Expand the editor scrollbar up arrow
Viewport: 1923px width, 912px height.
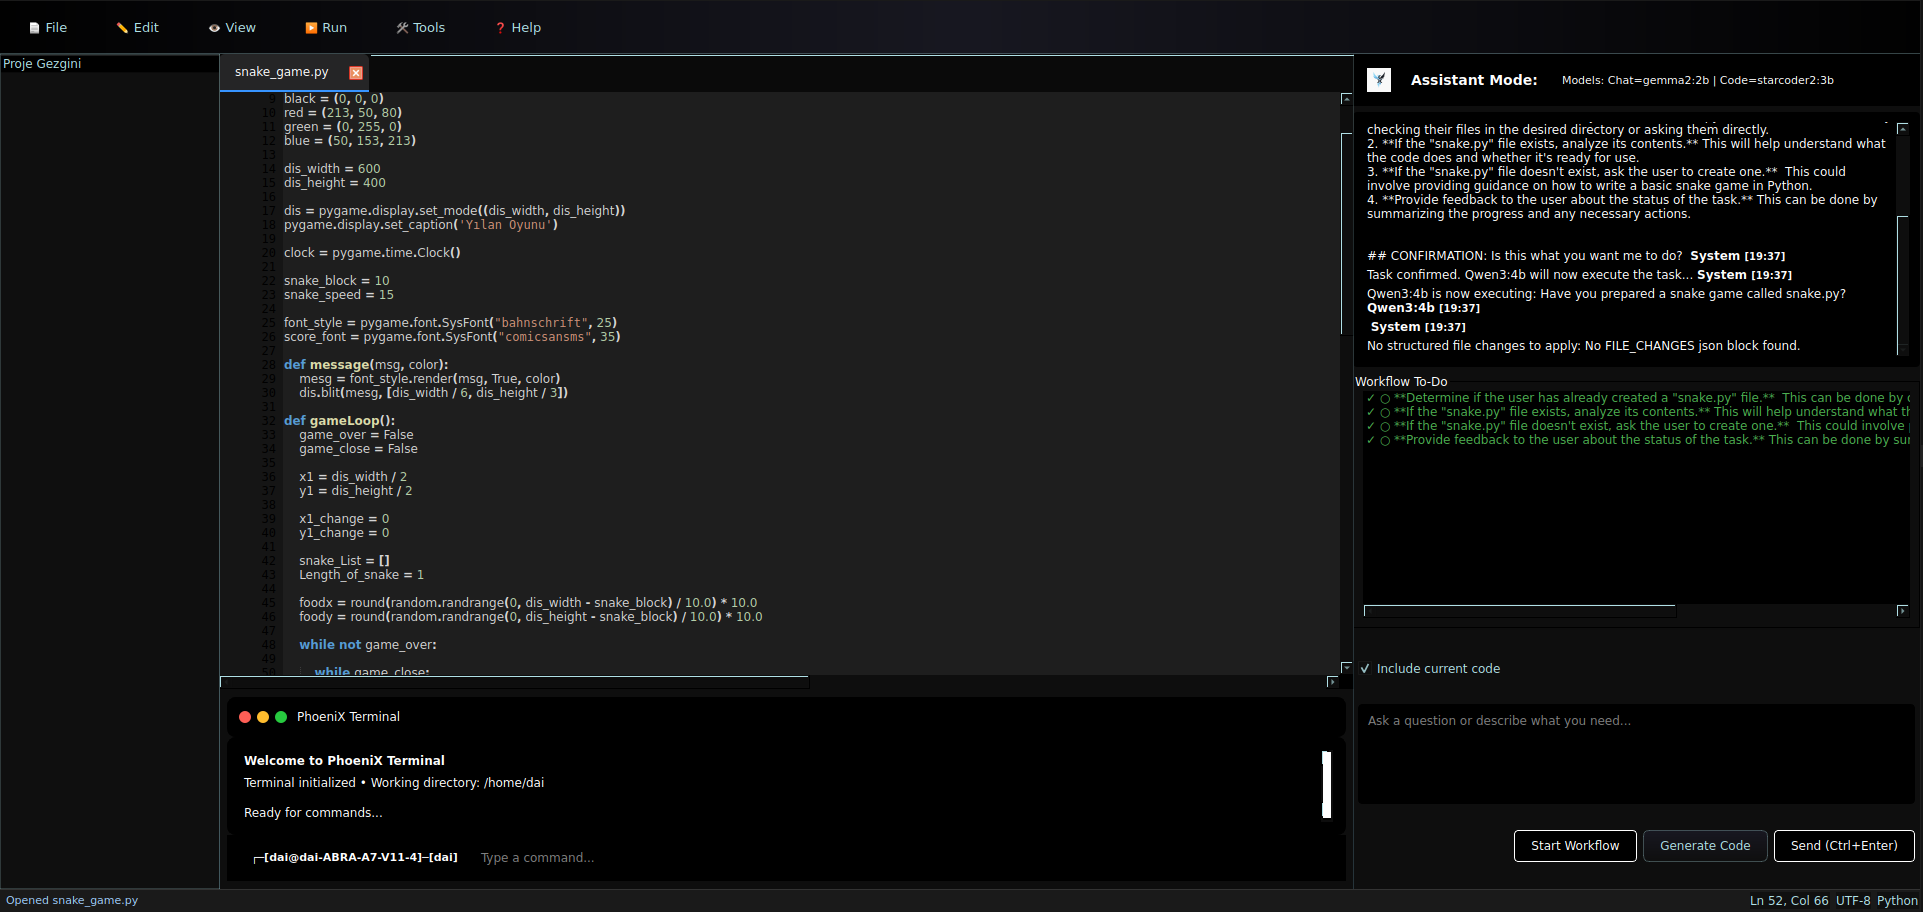coord(1346,99)
